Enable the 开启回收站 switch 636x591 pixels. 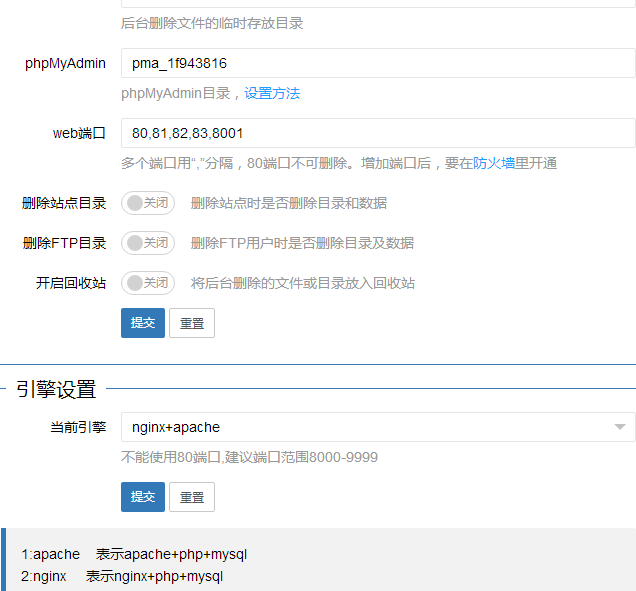point(148,283)
